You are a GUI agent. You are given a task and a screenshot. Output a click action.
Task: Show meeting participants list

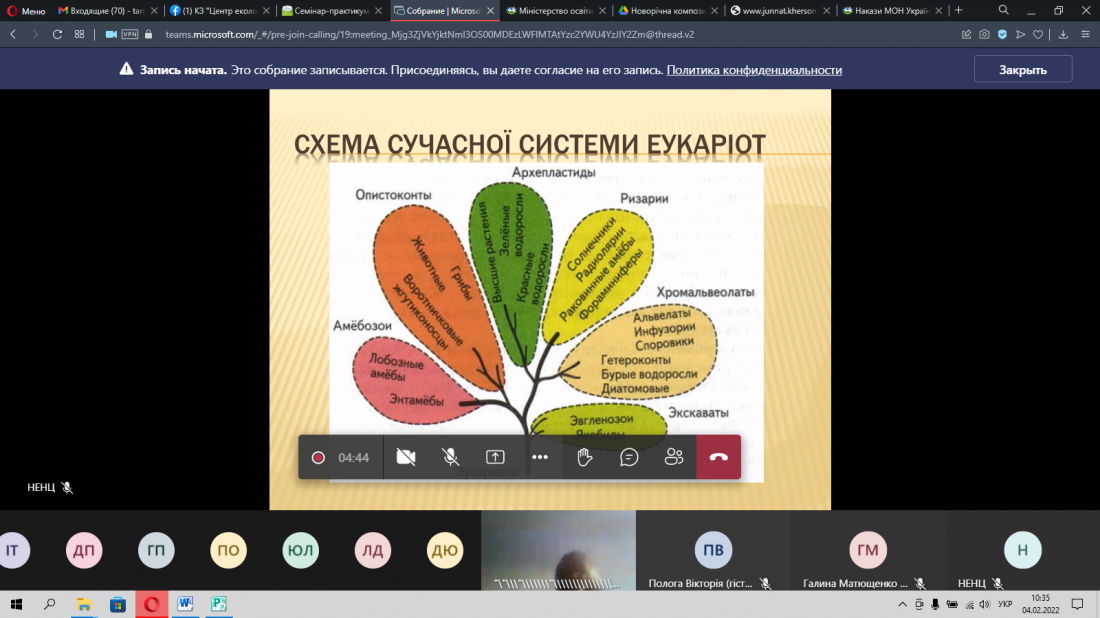point(674,457)
